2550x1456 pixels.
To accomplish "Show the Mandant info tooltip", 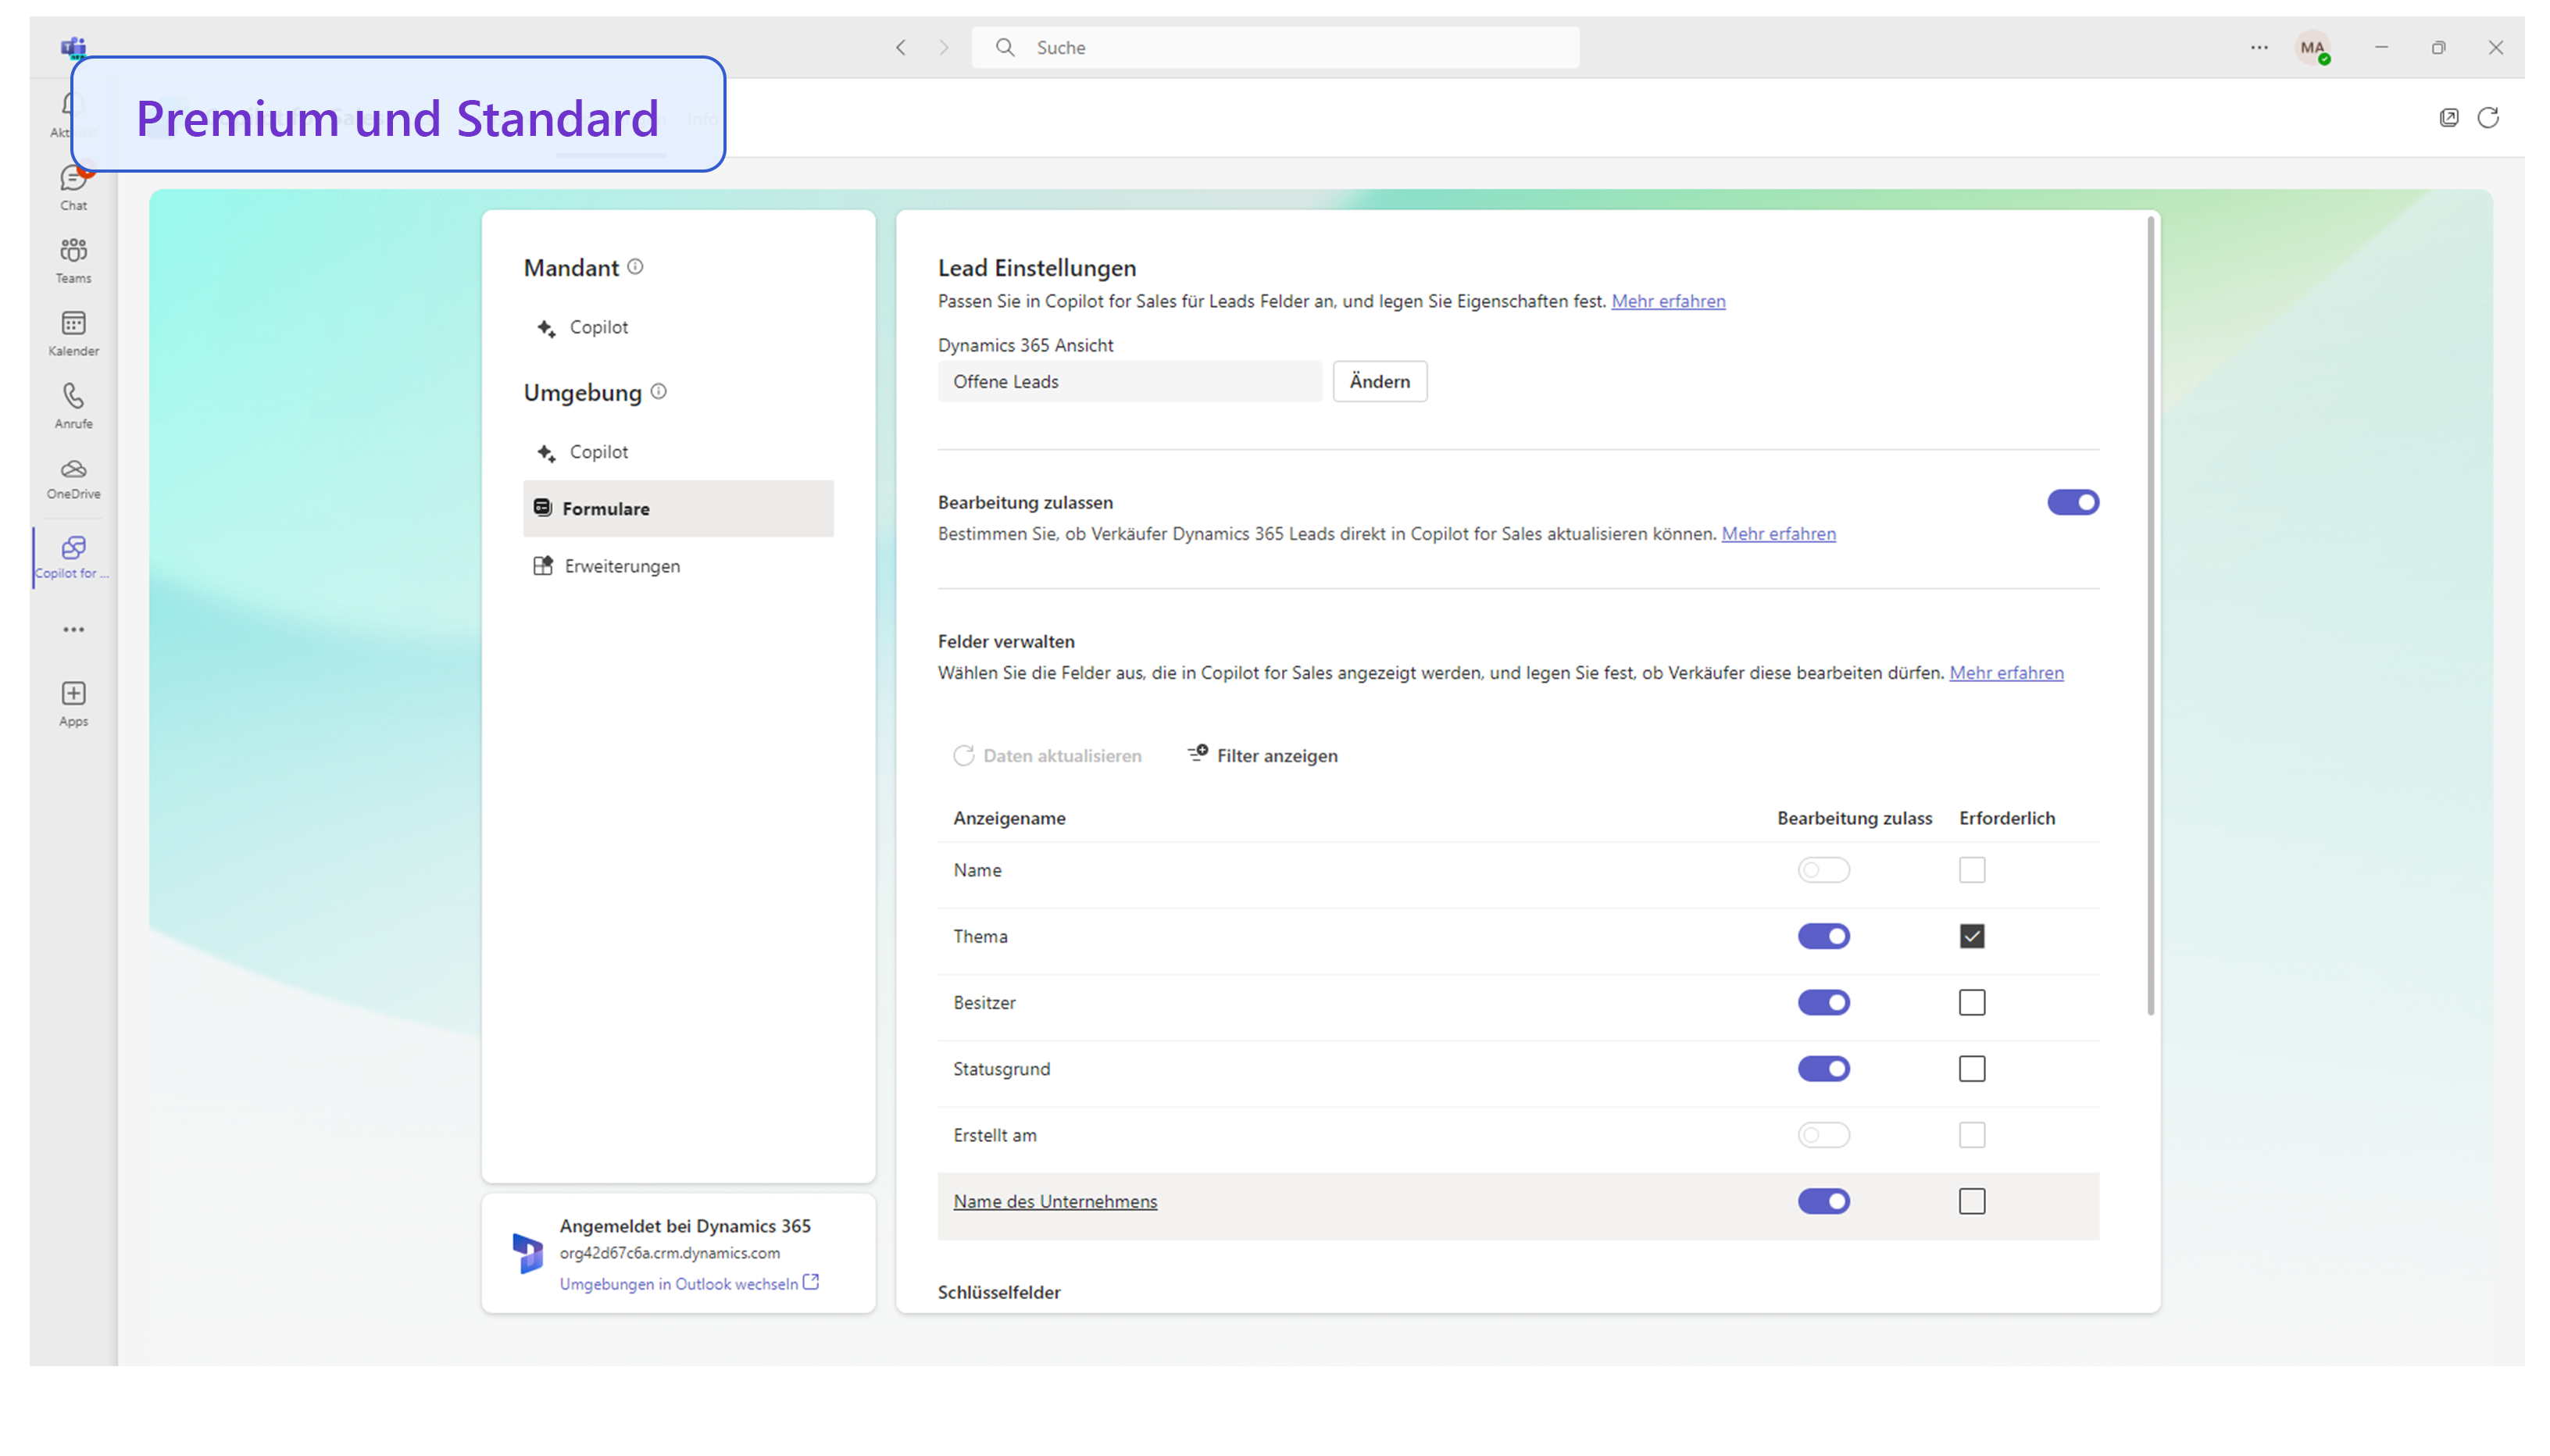I will tap(636, 266).
